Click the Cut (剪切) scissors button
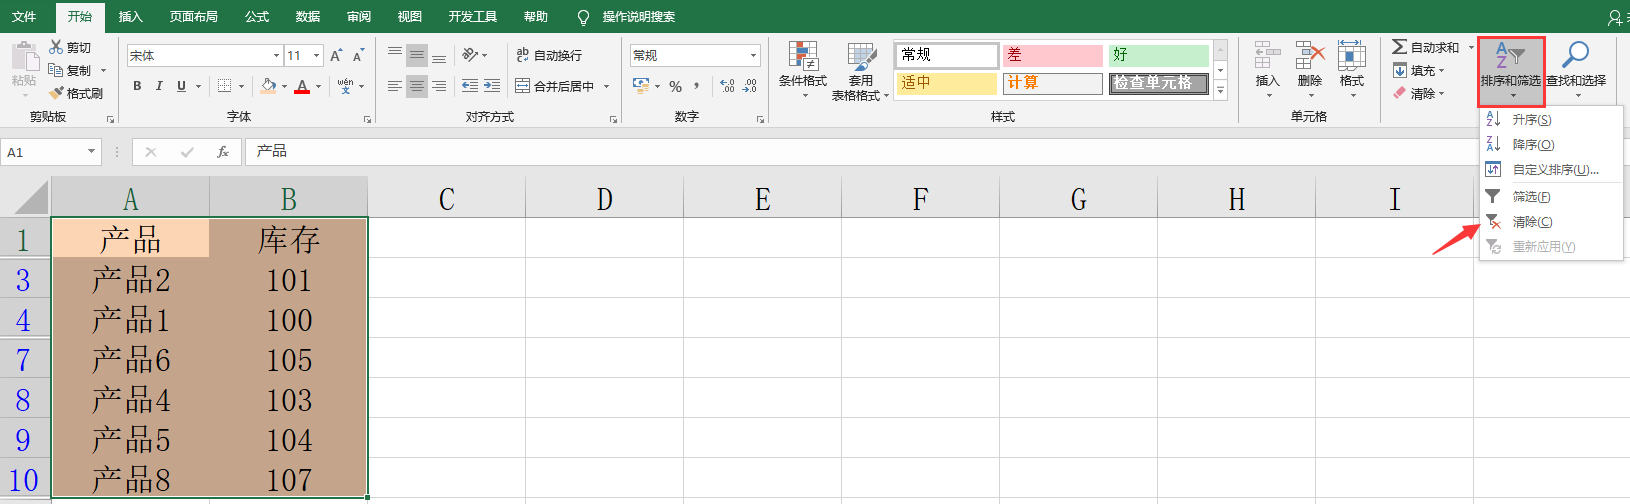 70,47
